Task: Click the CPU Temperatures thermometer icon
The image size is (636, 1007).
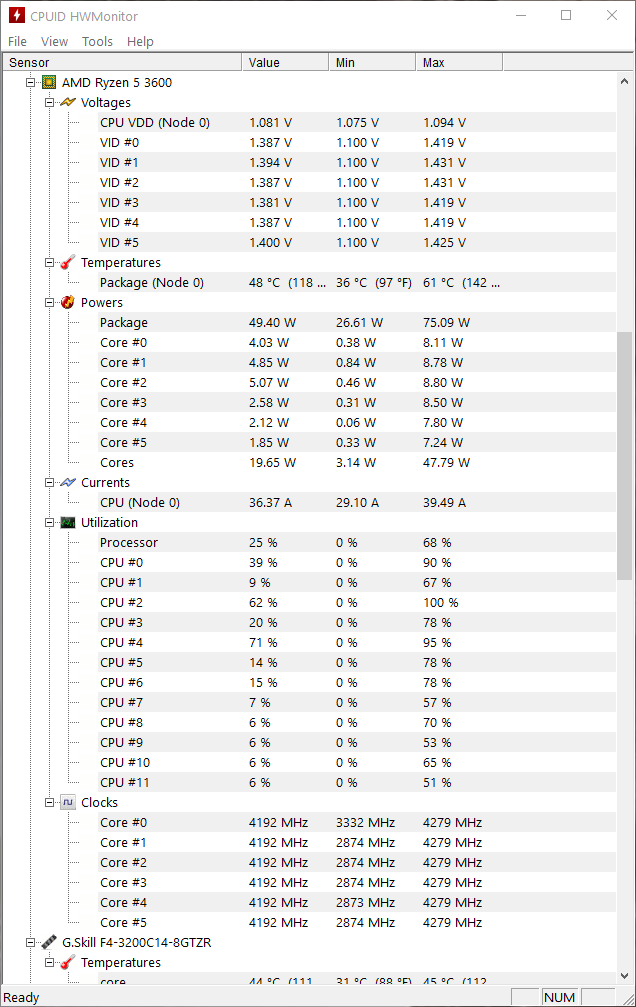Action: tap(68, 262)
